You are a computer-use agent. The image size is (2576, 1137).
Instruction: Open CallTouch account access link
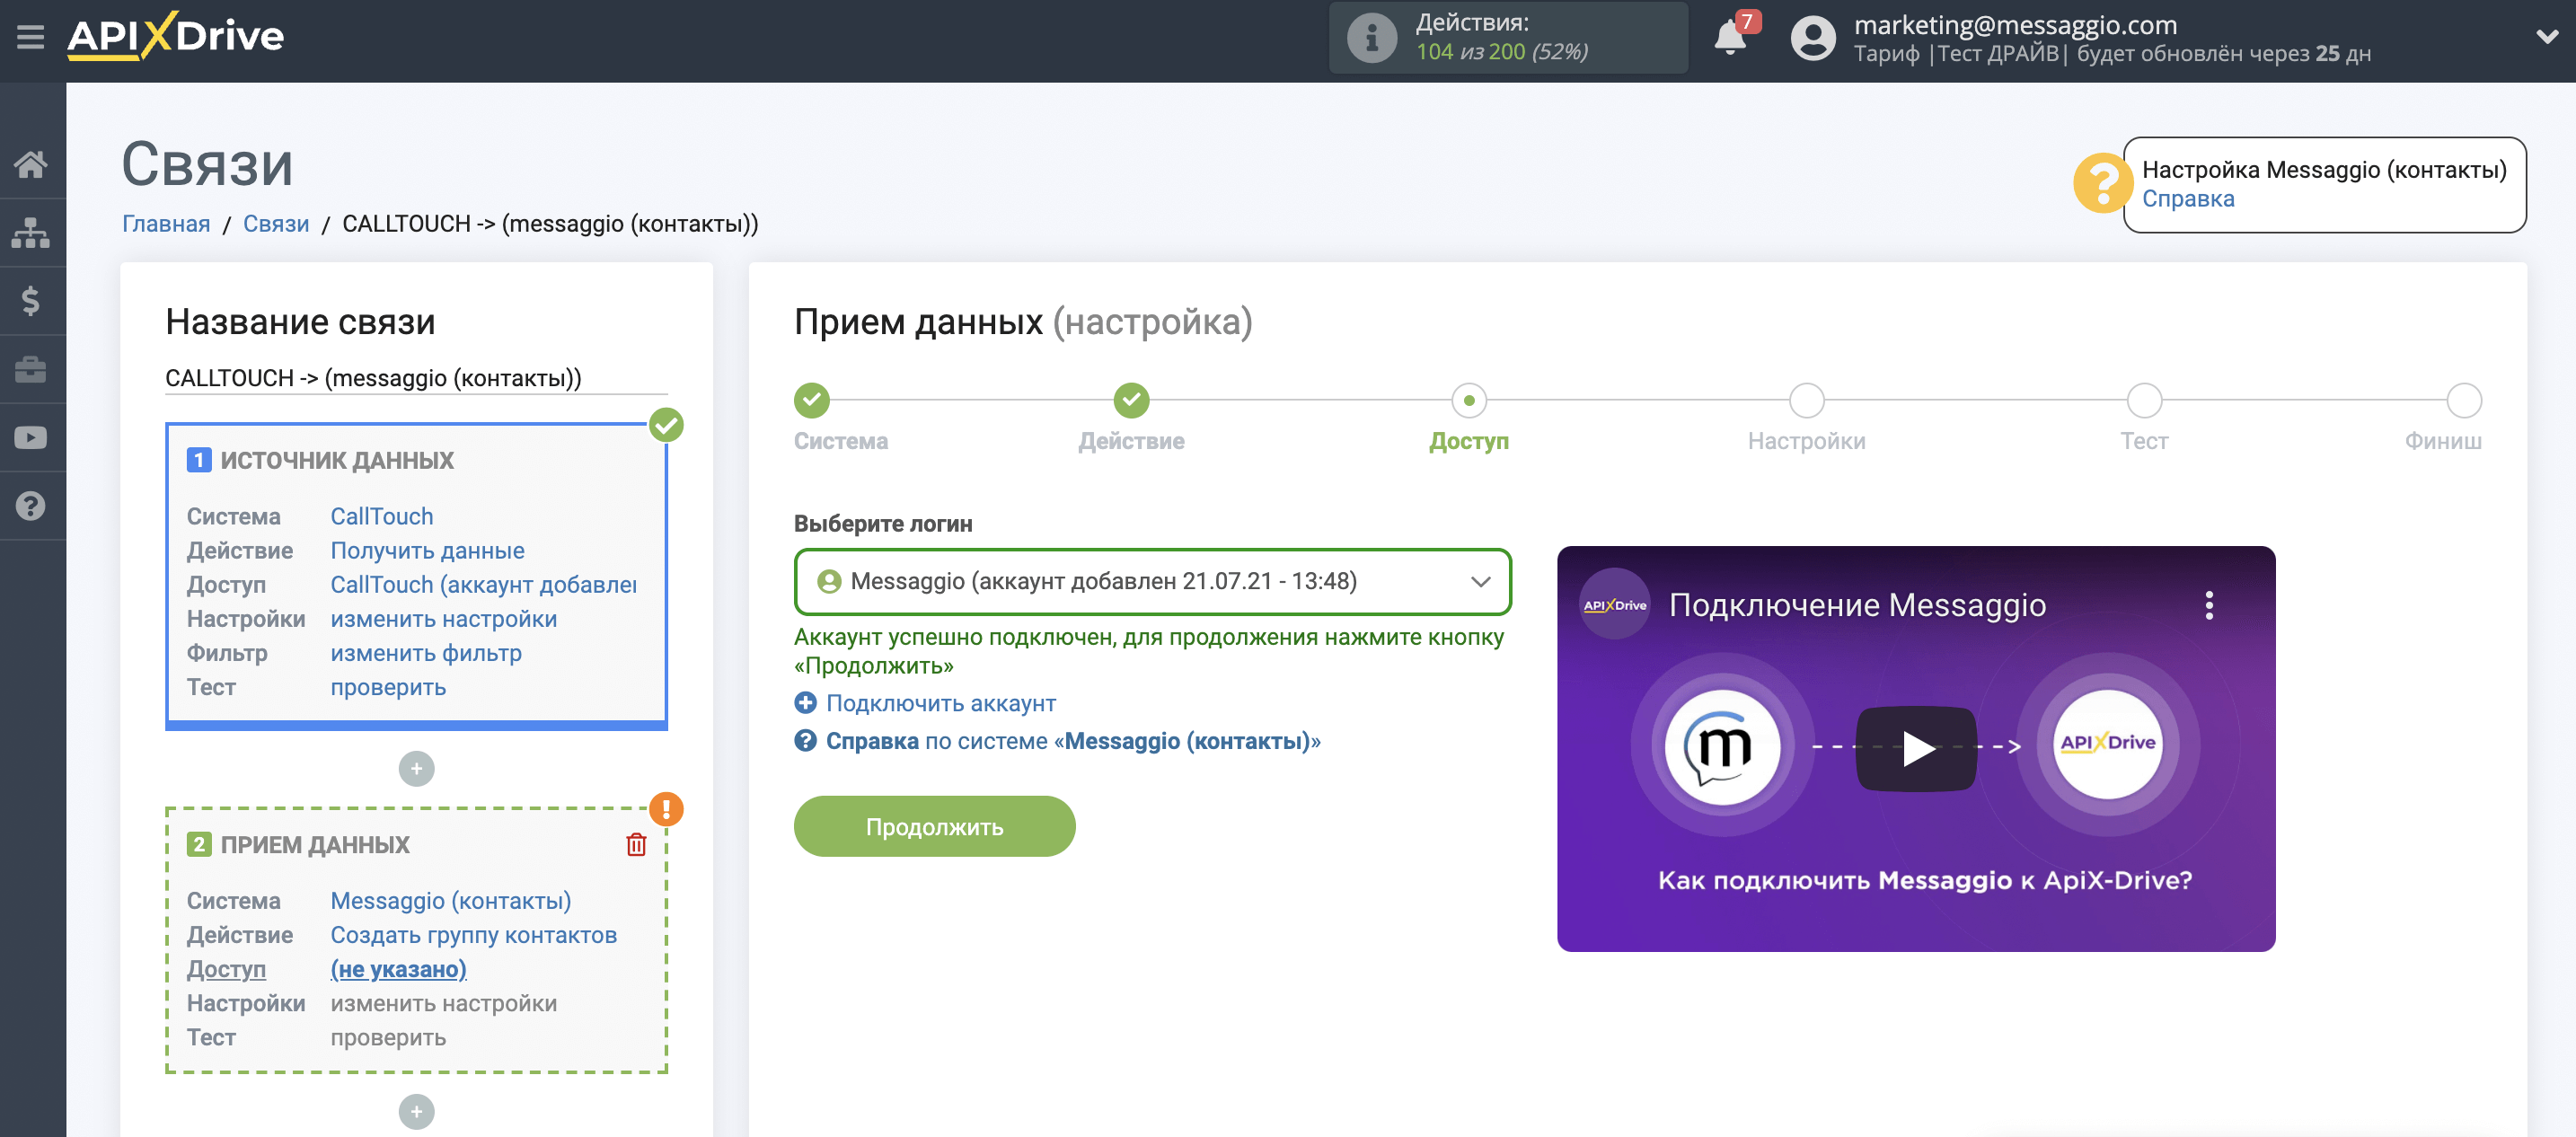pos(484,585)
